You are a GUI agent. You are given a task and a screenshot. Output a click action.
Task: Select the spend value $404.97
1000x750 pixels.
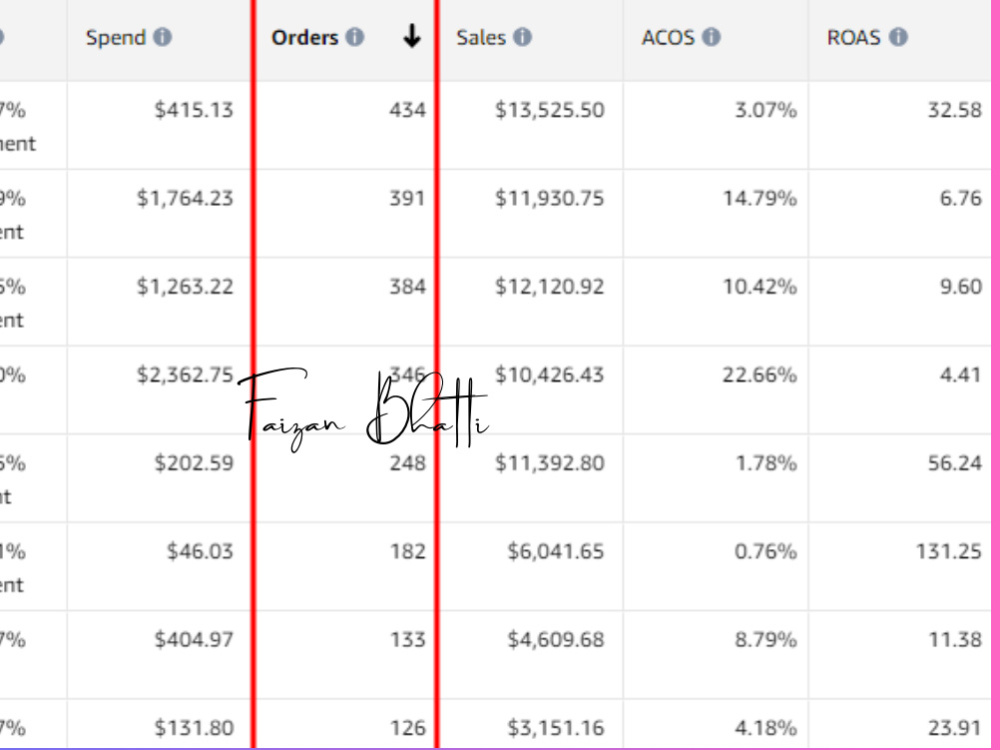[x=194, y=639]
